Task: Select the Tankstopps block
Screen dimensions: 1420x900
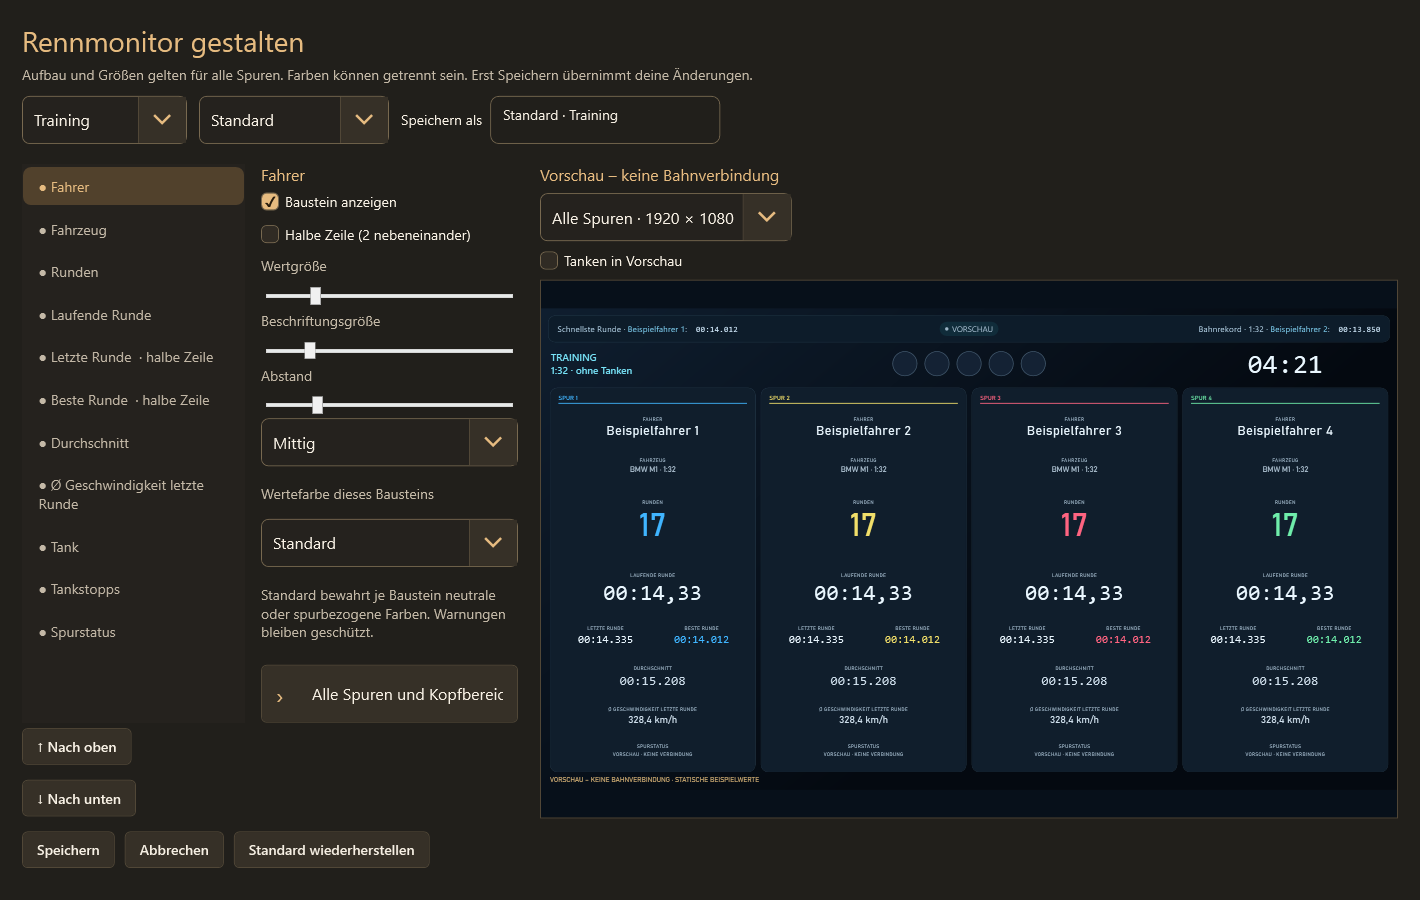Action: click(x=133, y=589)
